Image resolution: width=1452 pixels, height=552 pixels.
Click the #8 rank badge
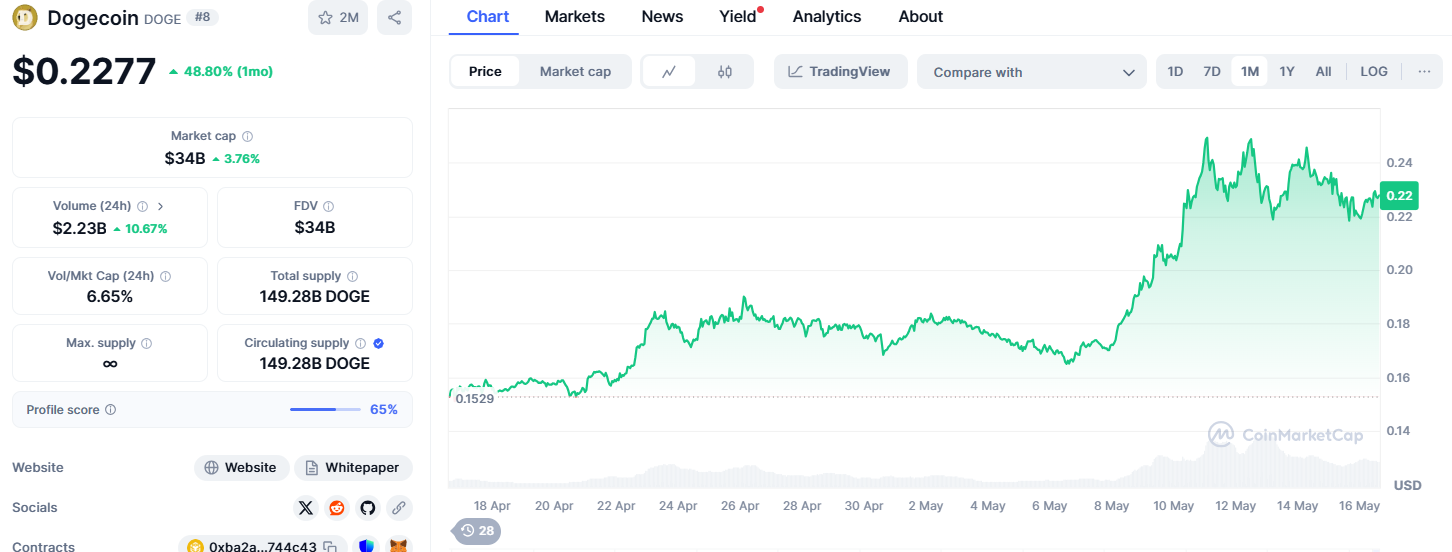[202, 17]
